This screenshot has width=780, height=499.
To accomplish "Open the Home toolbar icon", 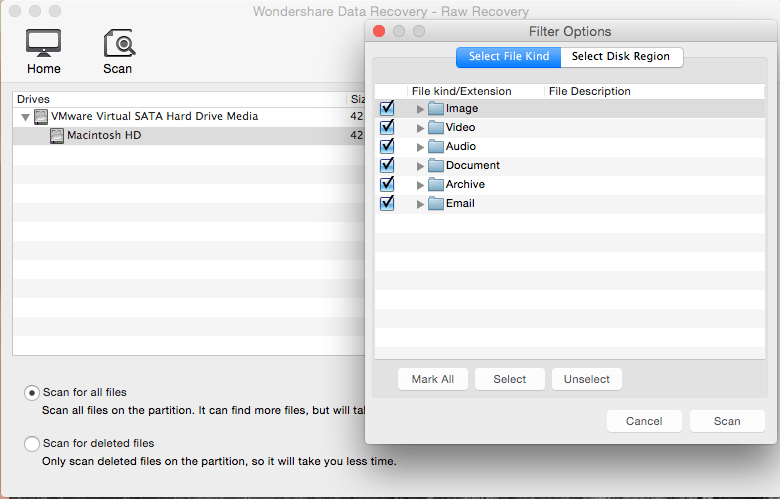I will (44, 51).
